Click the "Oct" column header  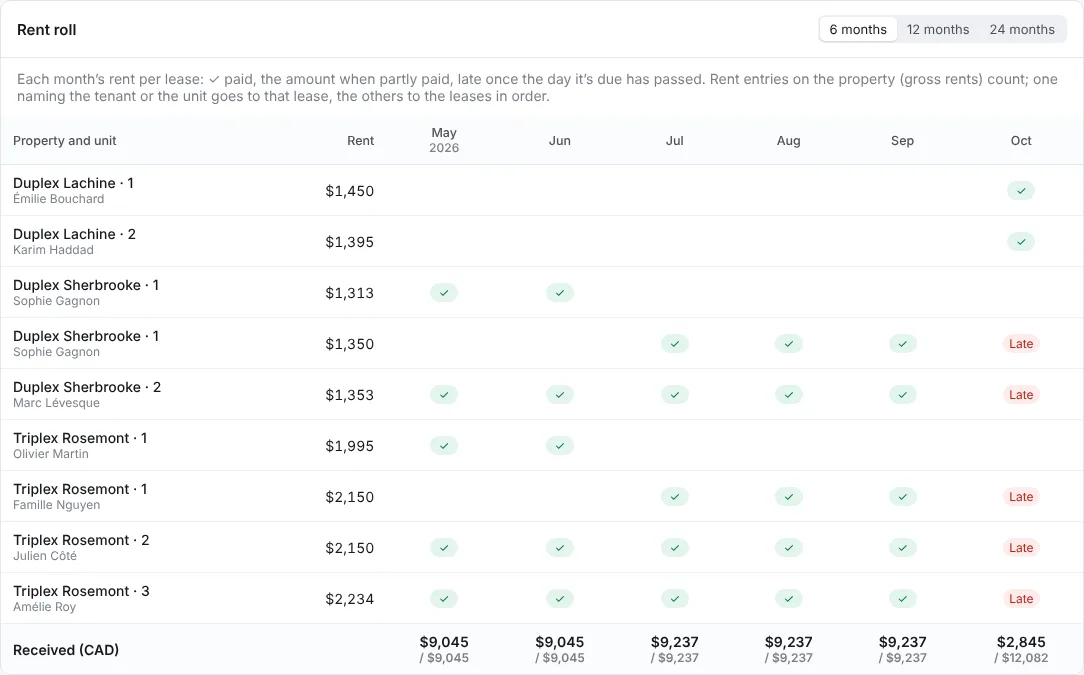(x=1021, y=140)
